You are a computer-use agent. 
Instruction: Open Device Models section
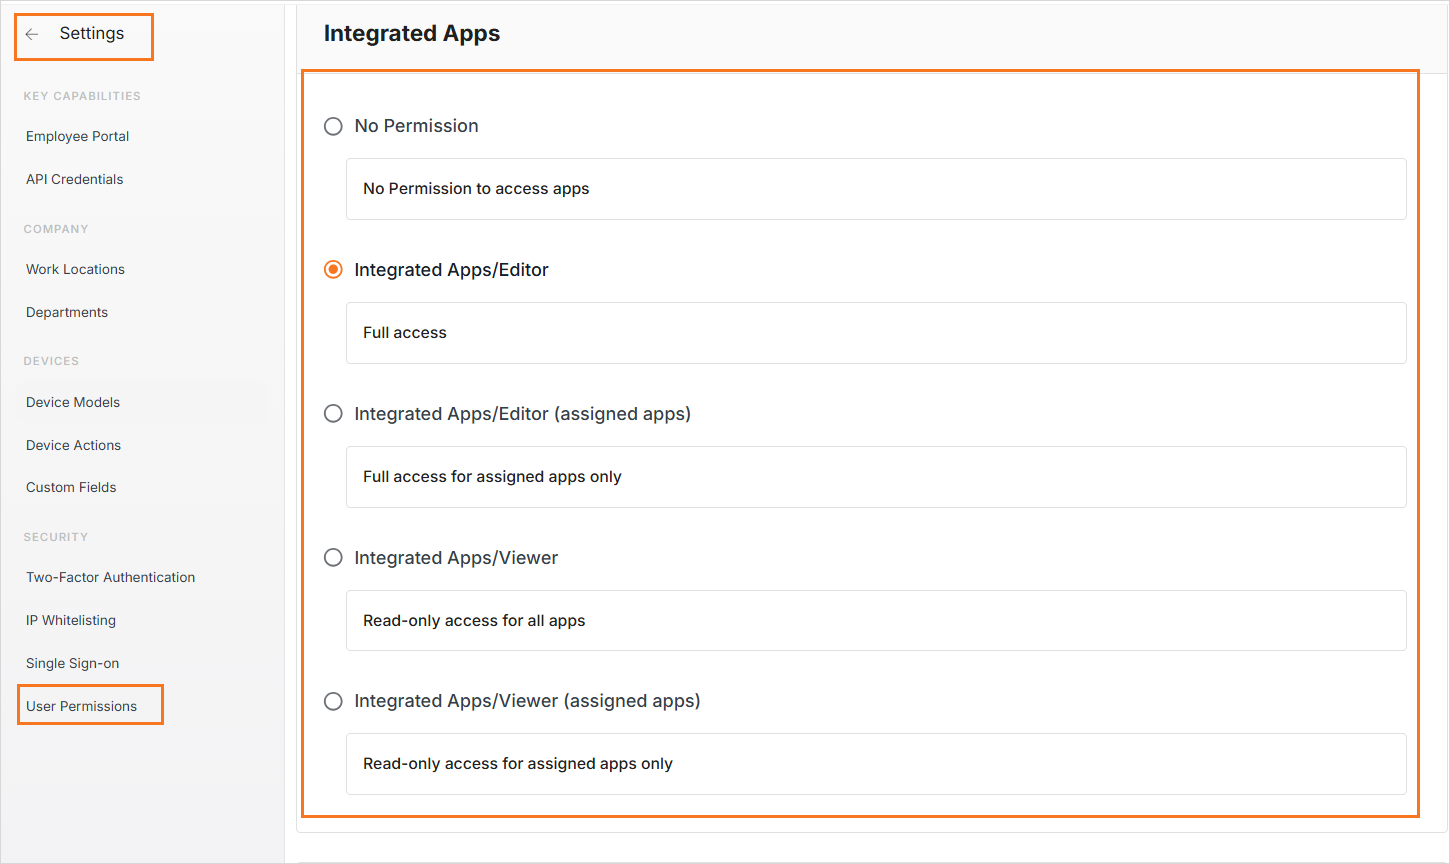[73, 402]
